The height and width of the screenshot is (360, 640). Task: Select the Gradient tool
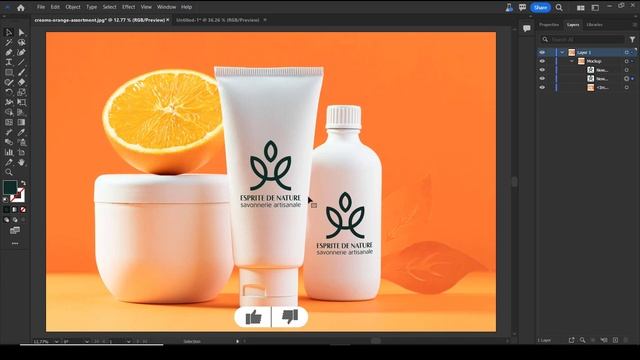tap(21, 122)
